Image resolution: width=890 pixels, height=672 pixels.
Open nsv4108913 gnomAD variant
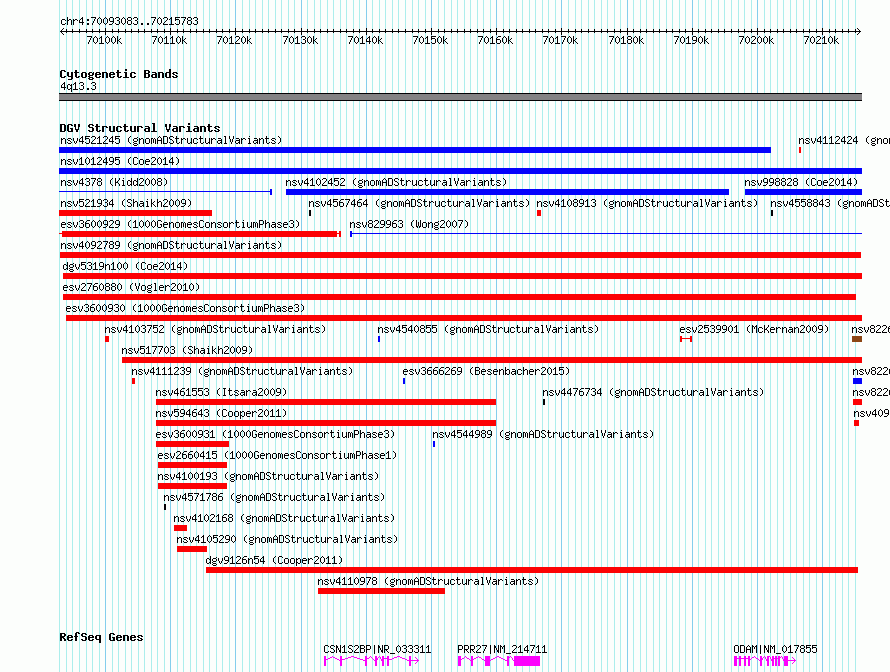[647, 203]
